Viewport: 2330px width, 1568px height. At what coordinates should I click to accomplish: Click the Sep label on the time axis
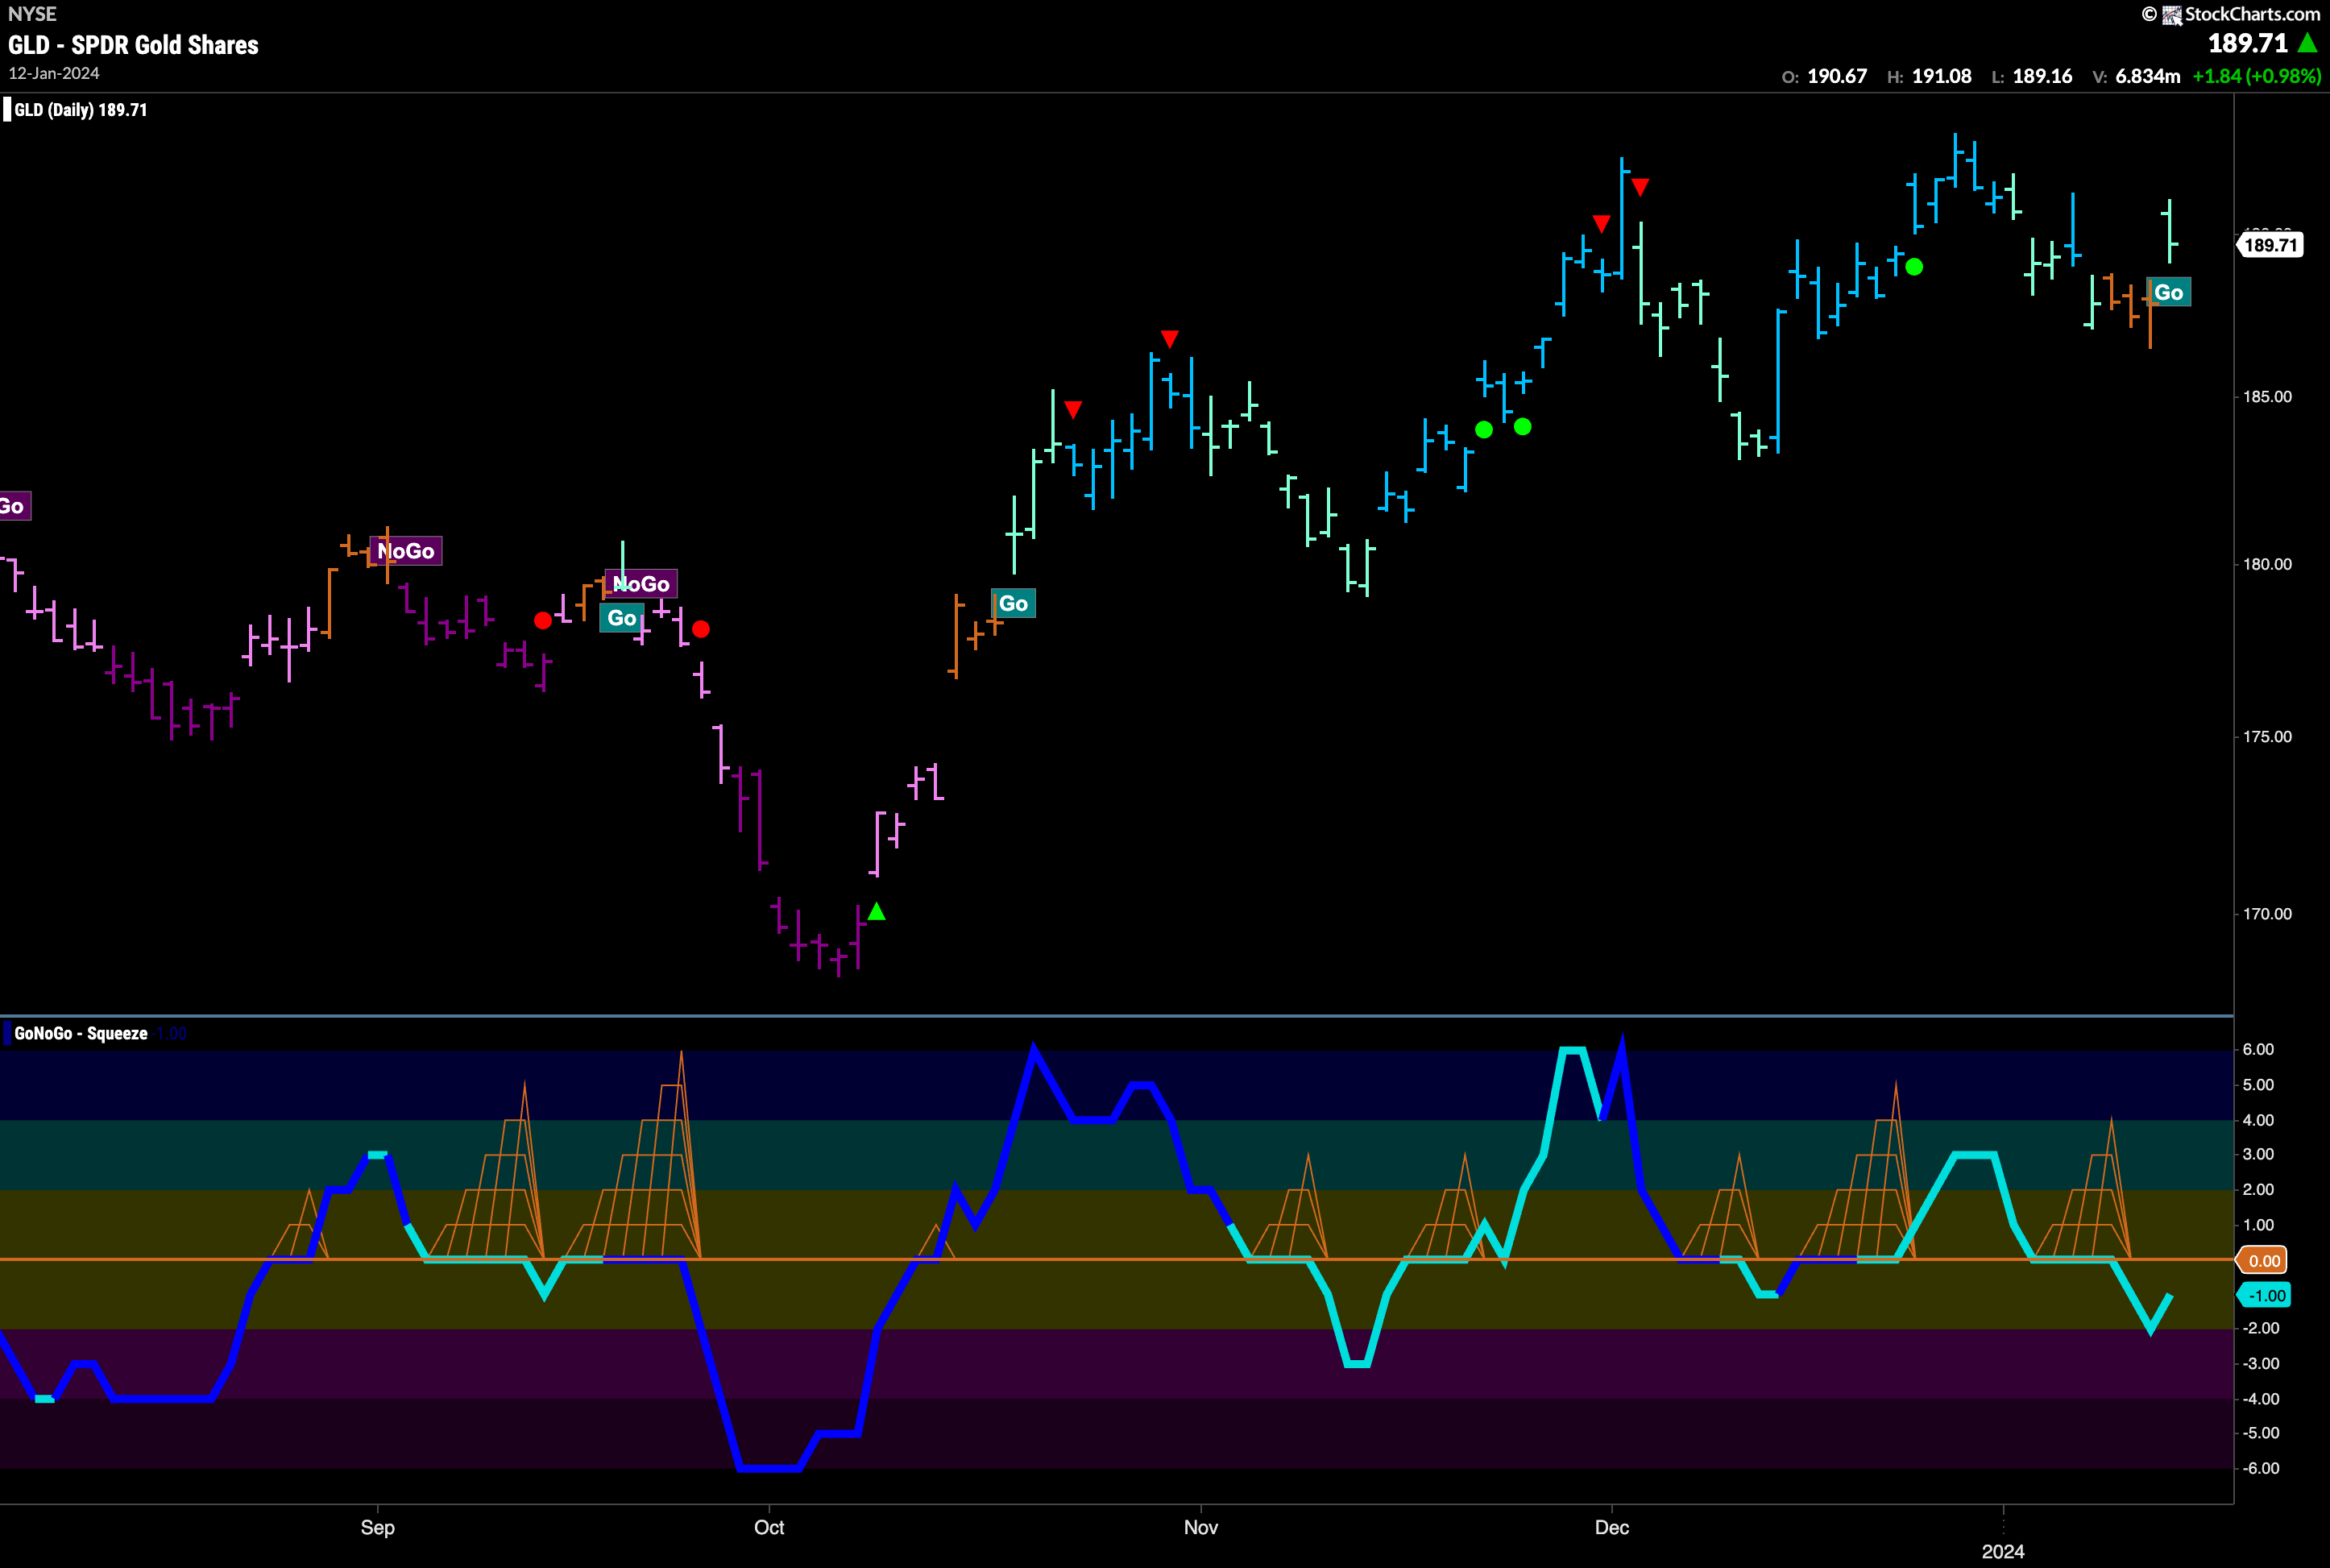(378, 1527)
